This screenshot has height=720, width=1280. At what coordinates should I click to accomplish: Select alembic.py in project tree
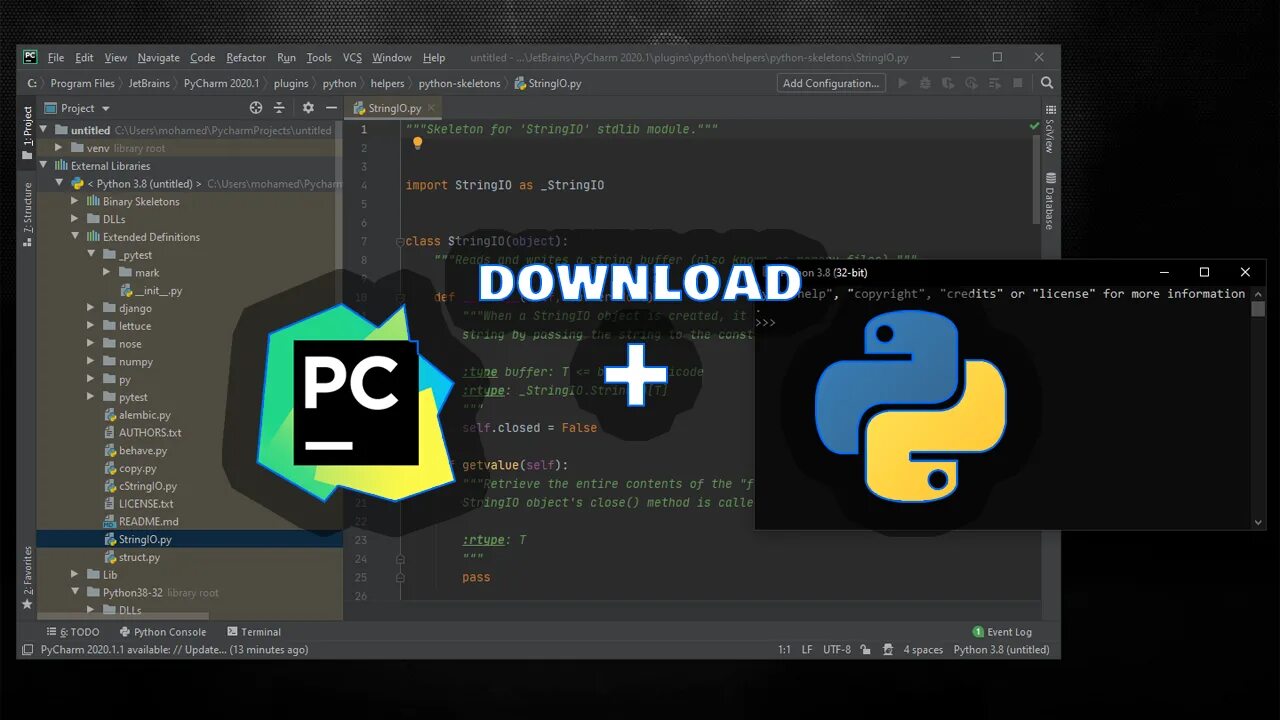[x=145, y=415]
